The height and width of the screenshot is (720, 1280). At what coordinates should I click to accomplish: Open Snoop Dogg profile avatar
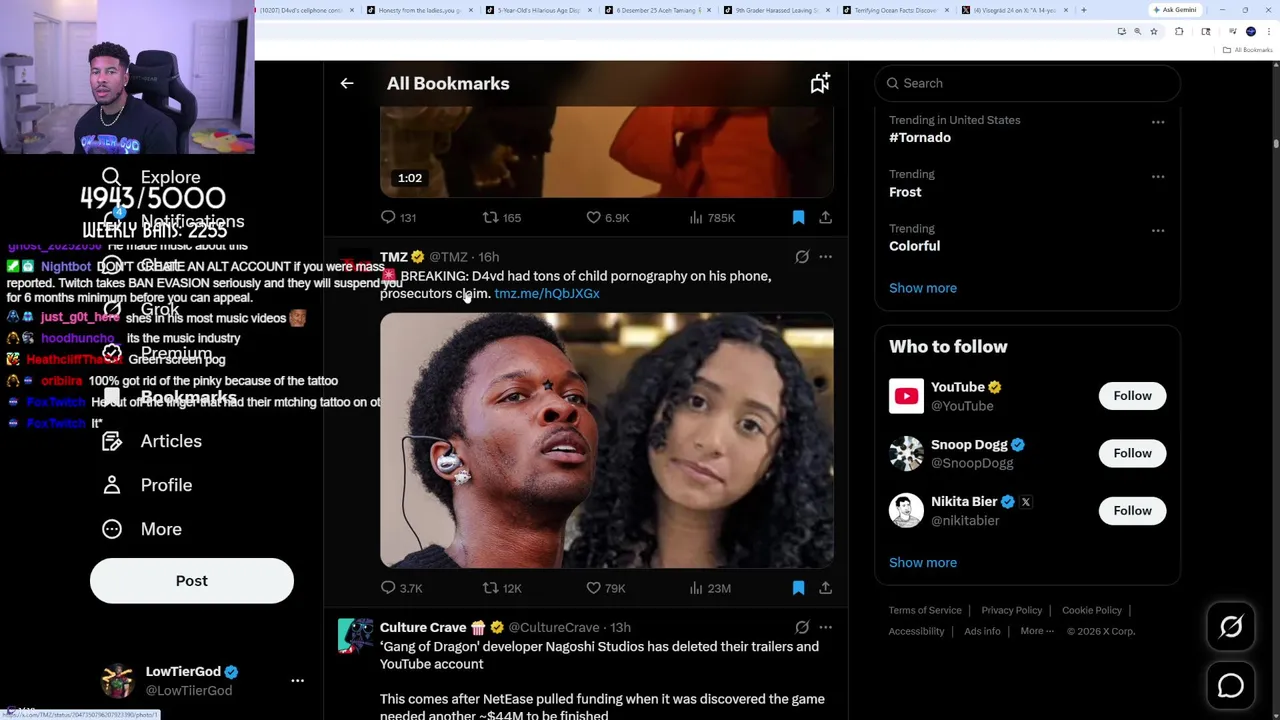[906, 453]
